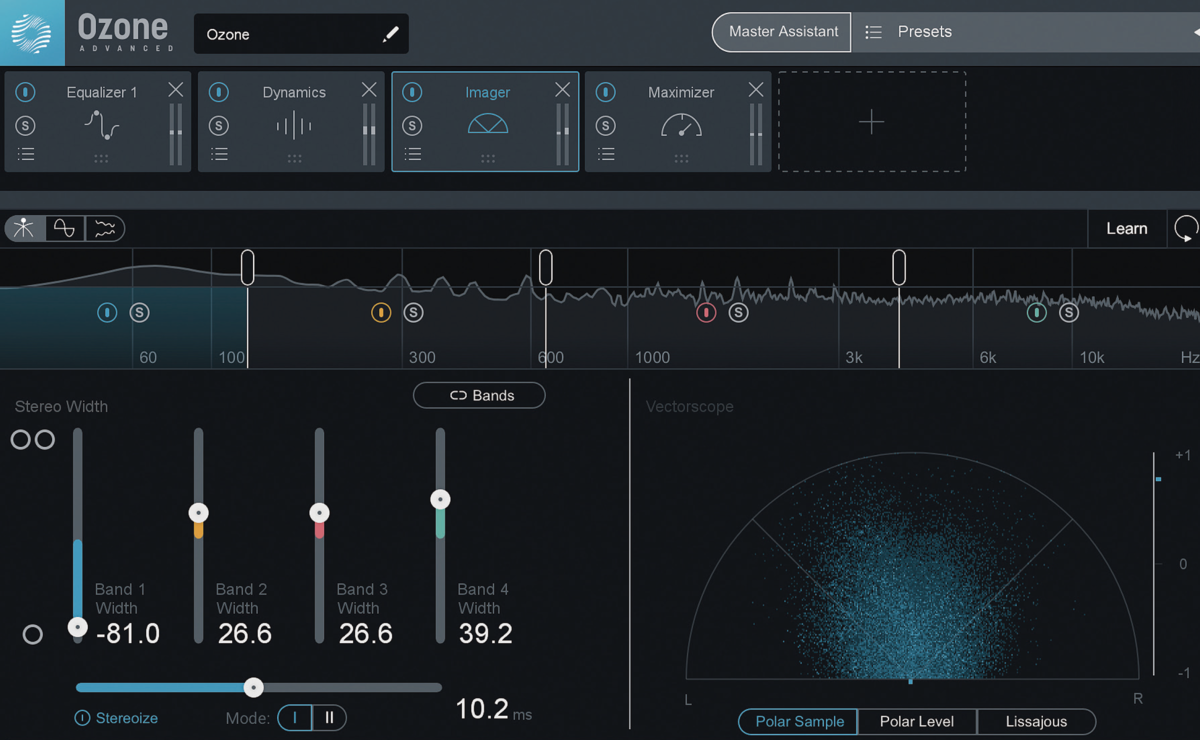The width and height of the screenshot is (1200, 740).
Task: Open Dynamics module preset list
Action: coord(219,154)
